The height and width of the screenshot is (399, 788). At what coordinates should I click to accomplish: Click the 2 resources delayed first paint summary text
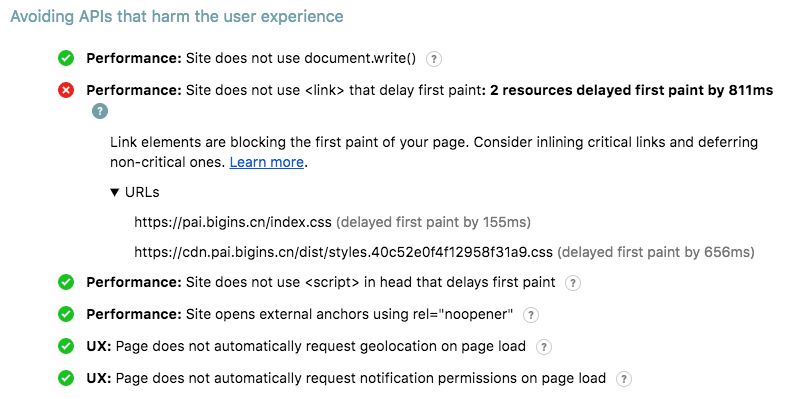pos(632,90)
